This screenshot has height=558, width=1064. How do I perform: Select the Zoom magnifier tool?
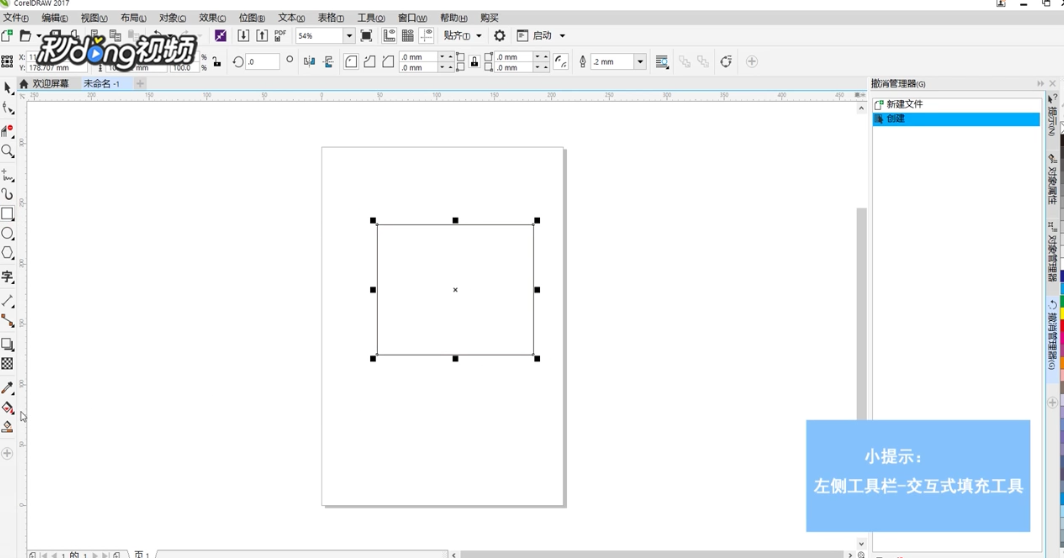(x=7, y=151)
